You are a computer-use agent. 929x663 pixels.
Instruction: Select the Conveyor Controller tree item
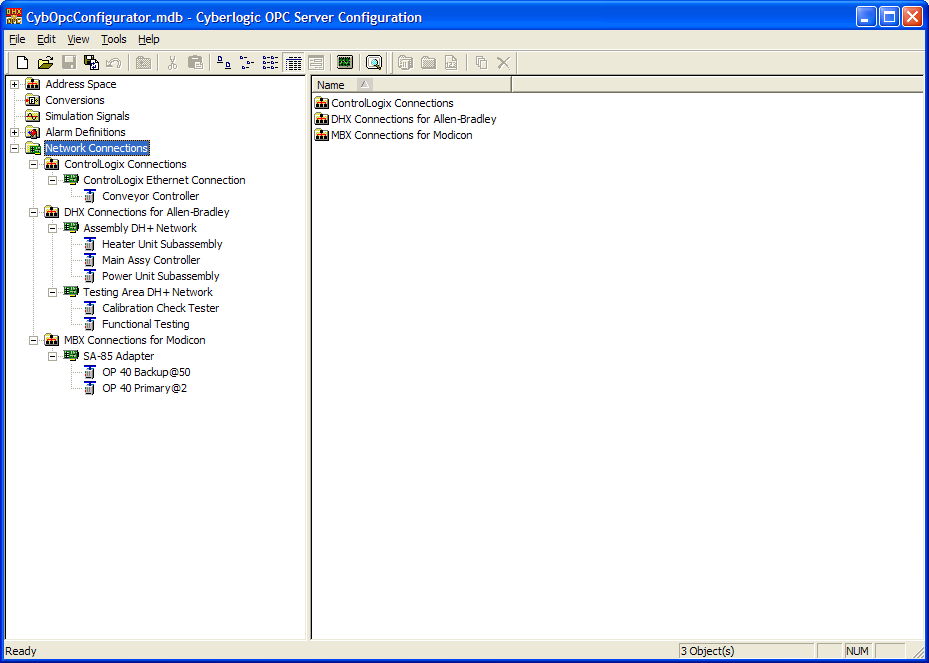pos(150,196)
